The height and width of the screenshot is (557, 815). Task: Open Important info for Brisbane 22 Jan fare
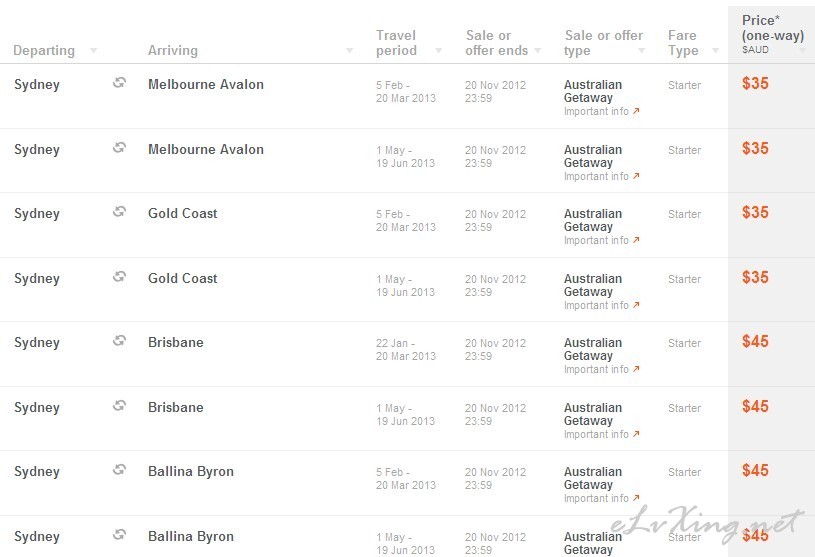tap(601, 369)
